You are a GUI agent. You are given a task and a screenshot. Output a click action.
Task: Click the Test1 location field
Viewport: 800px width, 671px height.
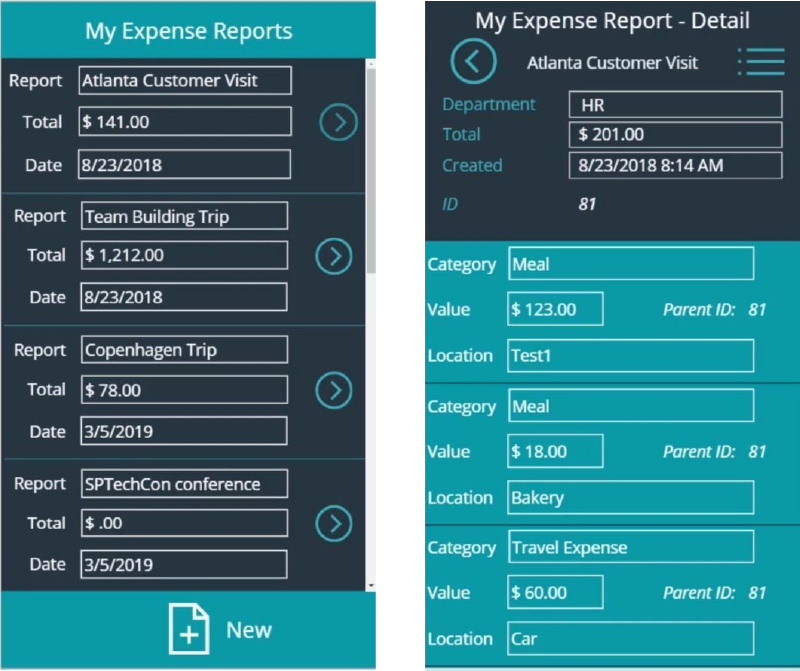pos(631,356)
